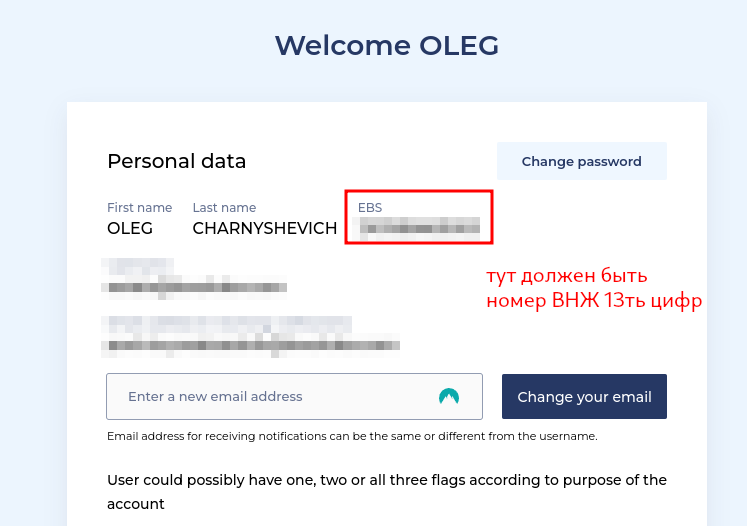Click the blurred EBS number value
The width and height of the screenshot is (747, 526).
[x=420, y=229]
